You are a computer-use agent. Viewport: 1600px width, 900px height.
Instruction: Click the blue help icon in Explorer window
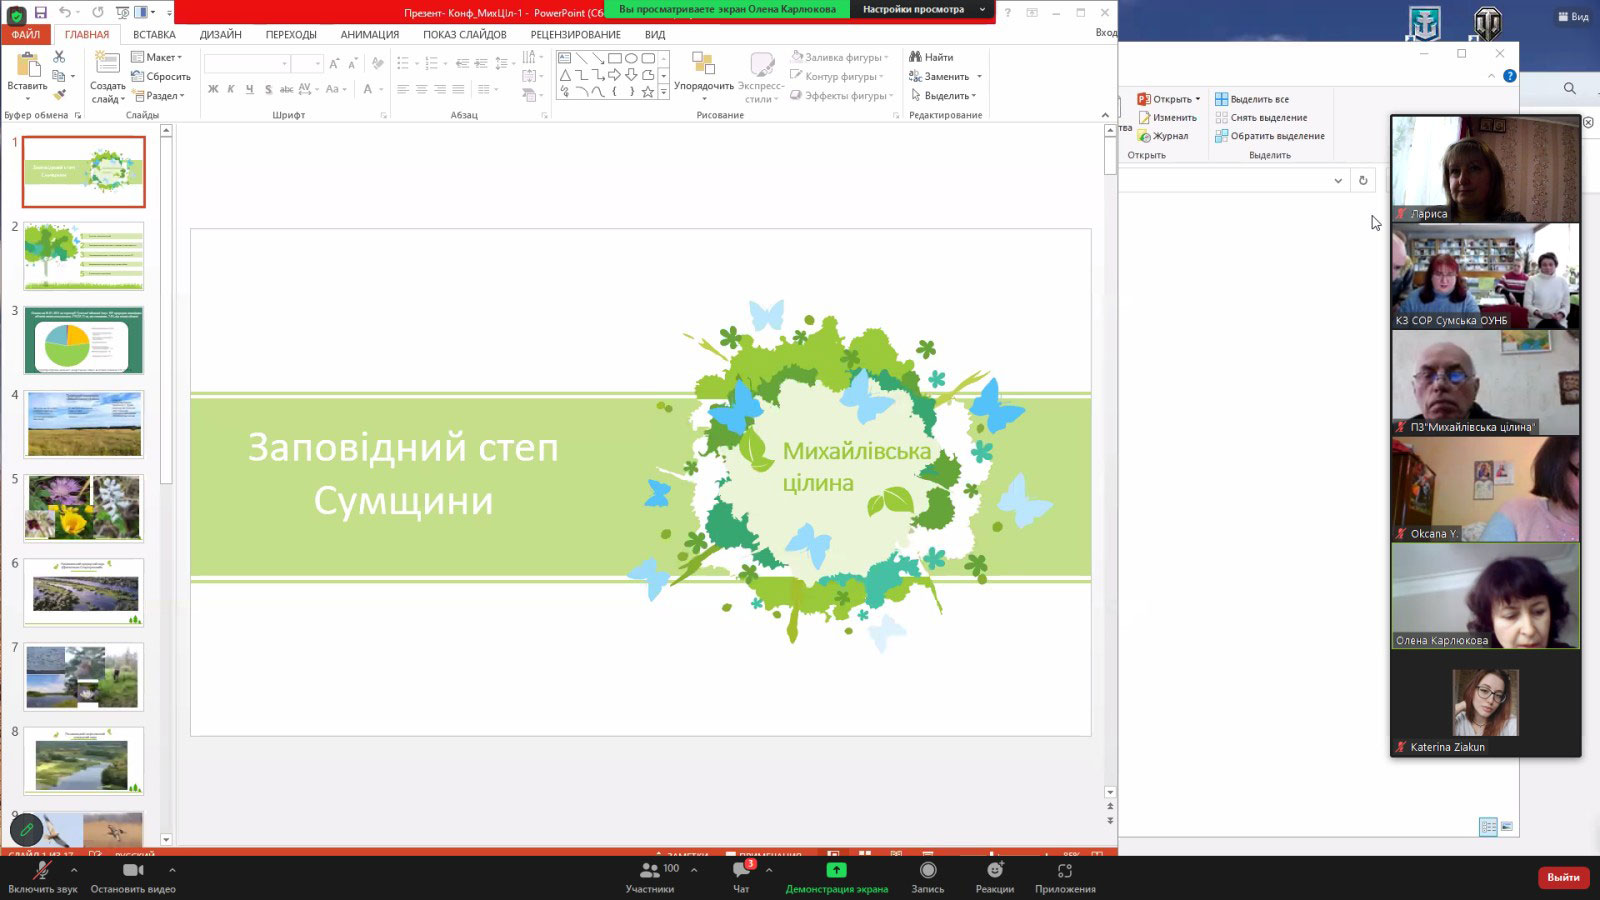point(1510,76)
